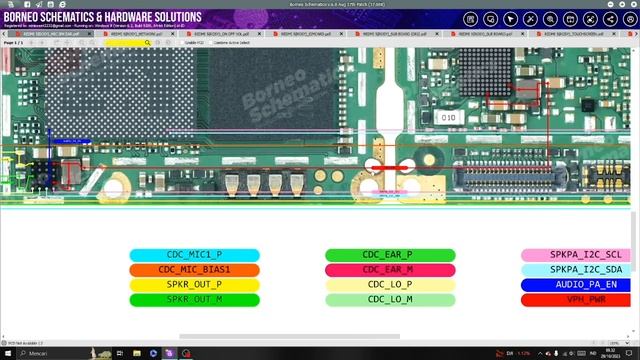Switch to the first REDMI MIC PDF tab
Viewport: 640px width, 360px height.
(51, 34)
